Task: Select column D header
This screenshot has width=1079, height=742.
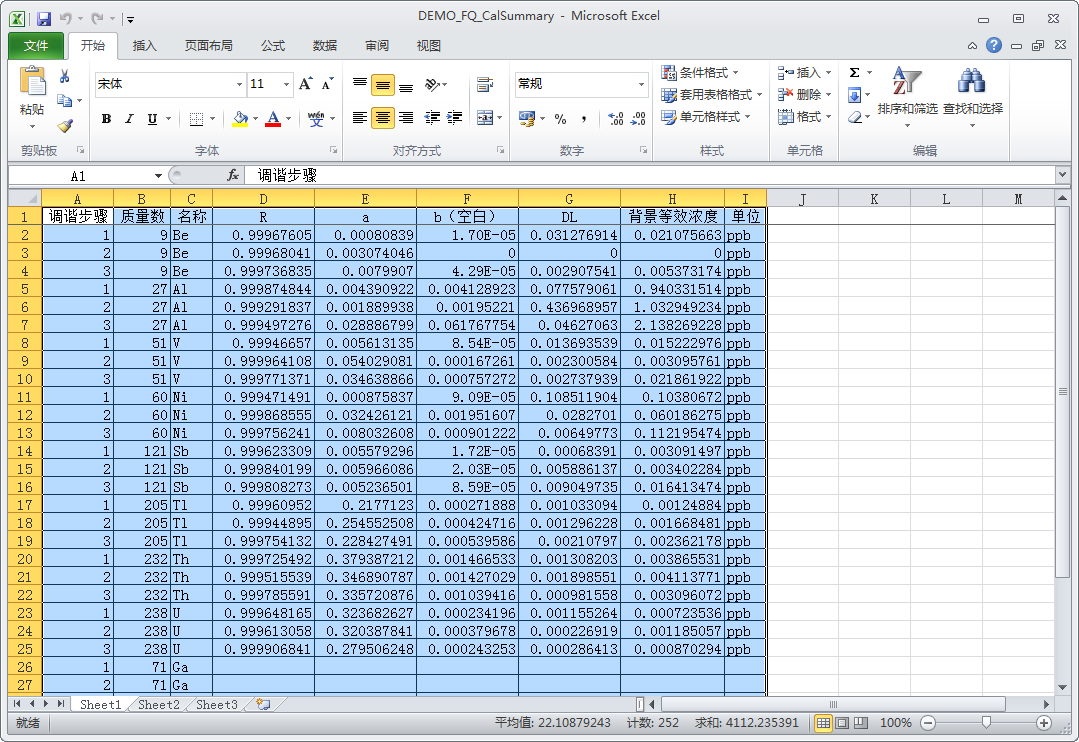Action: tap(264, 199)
